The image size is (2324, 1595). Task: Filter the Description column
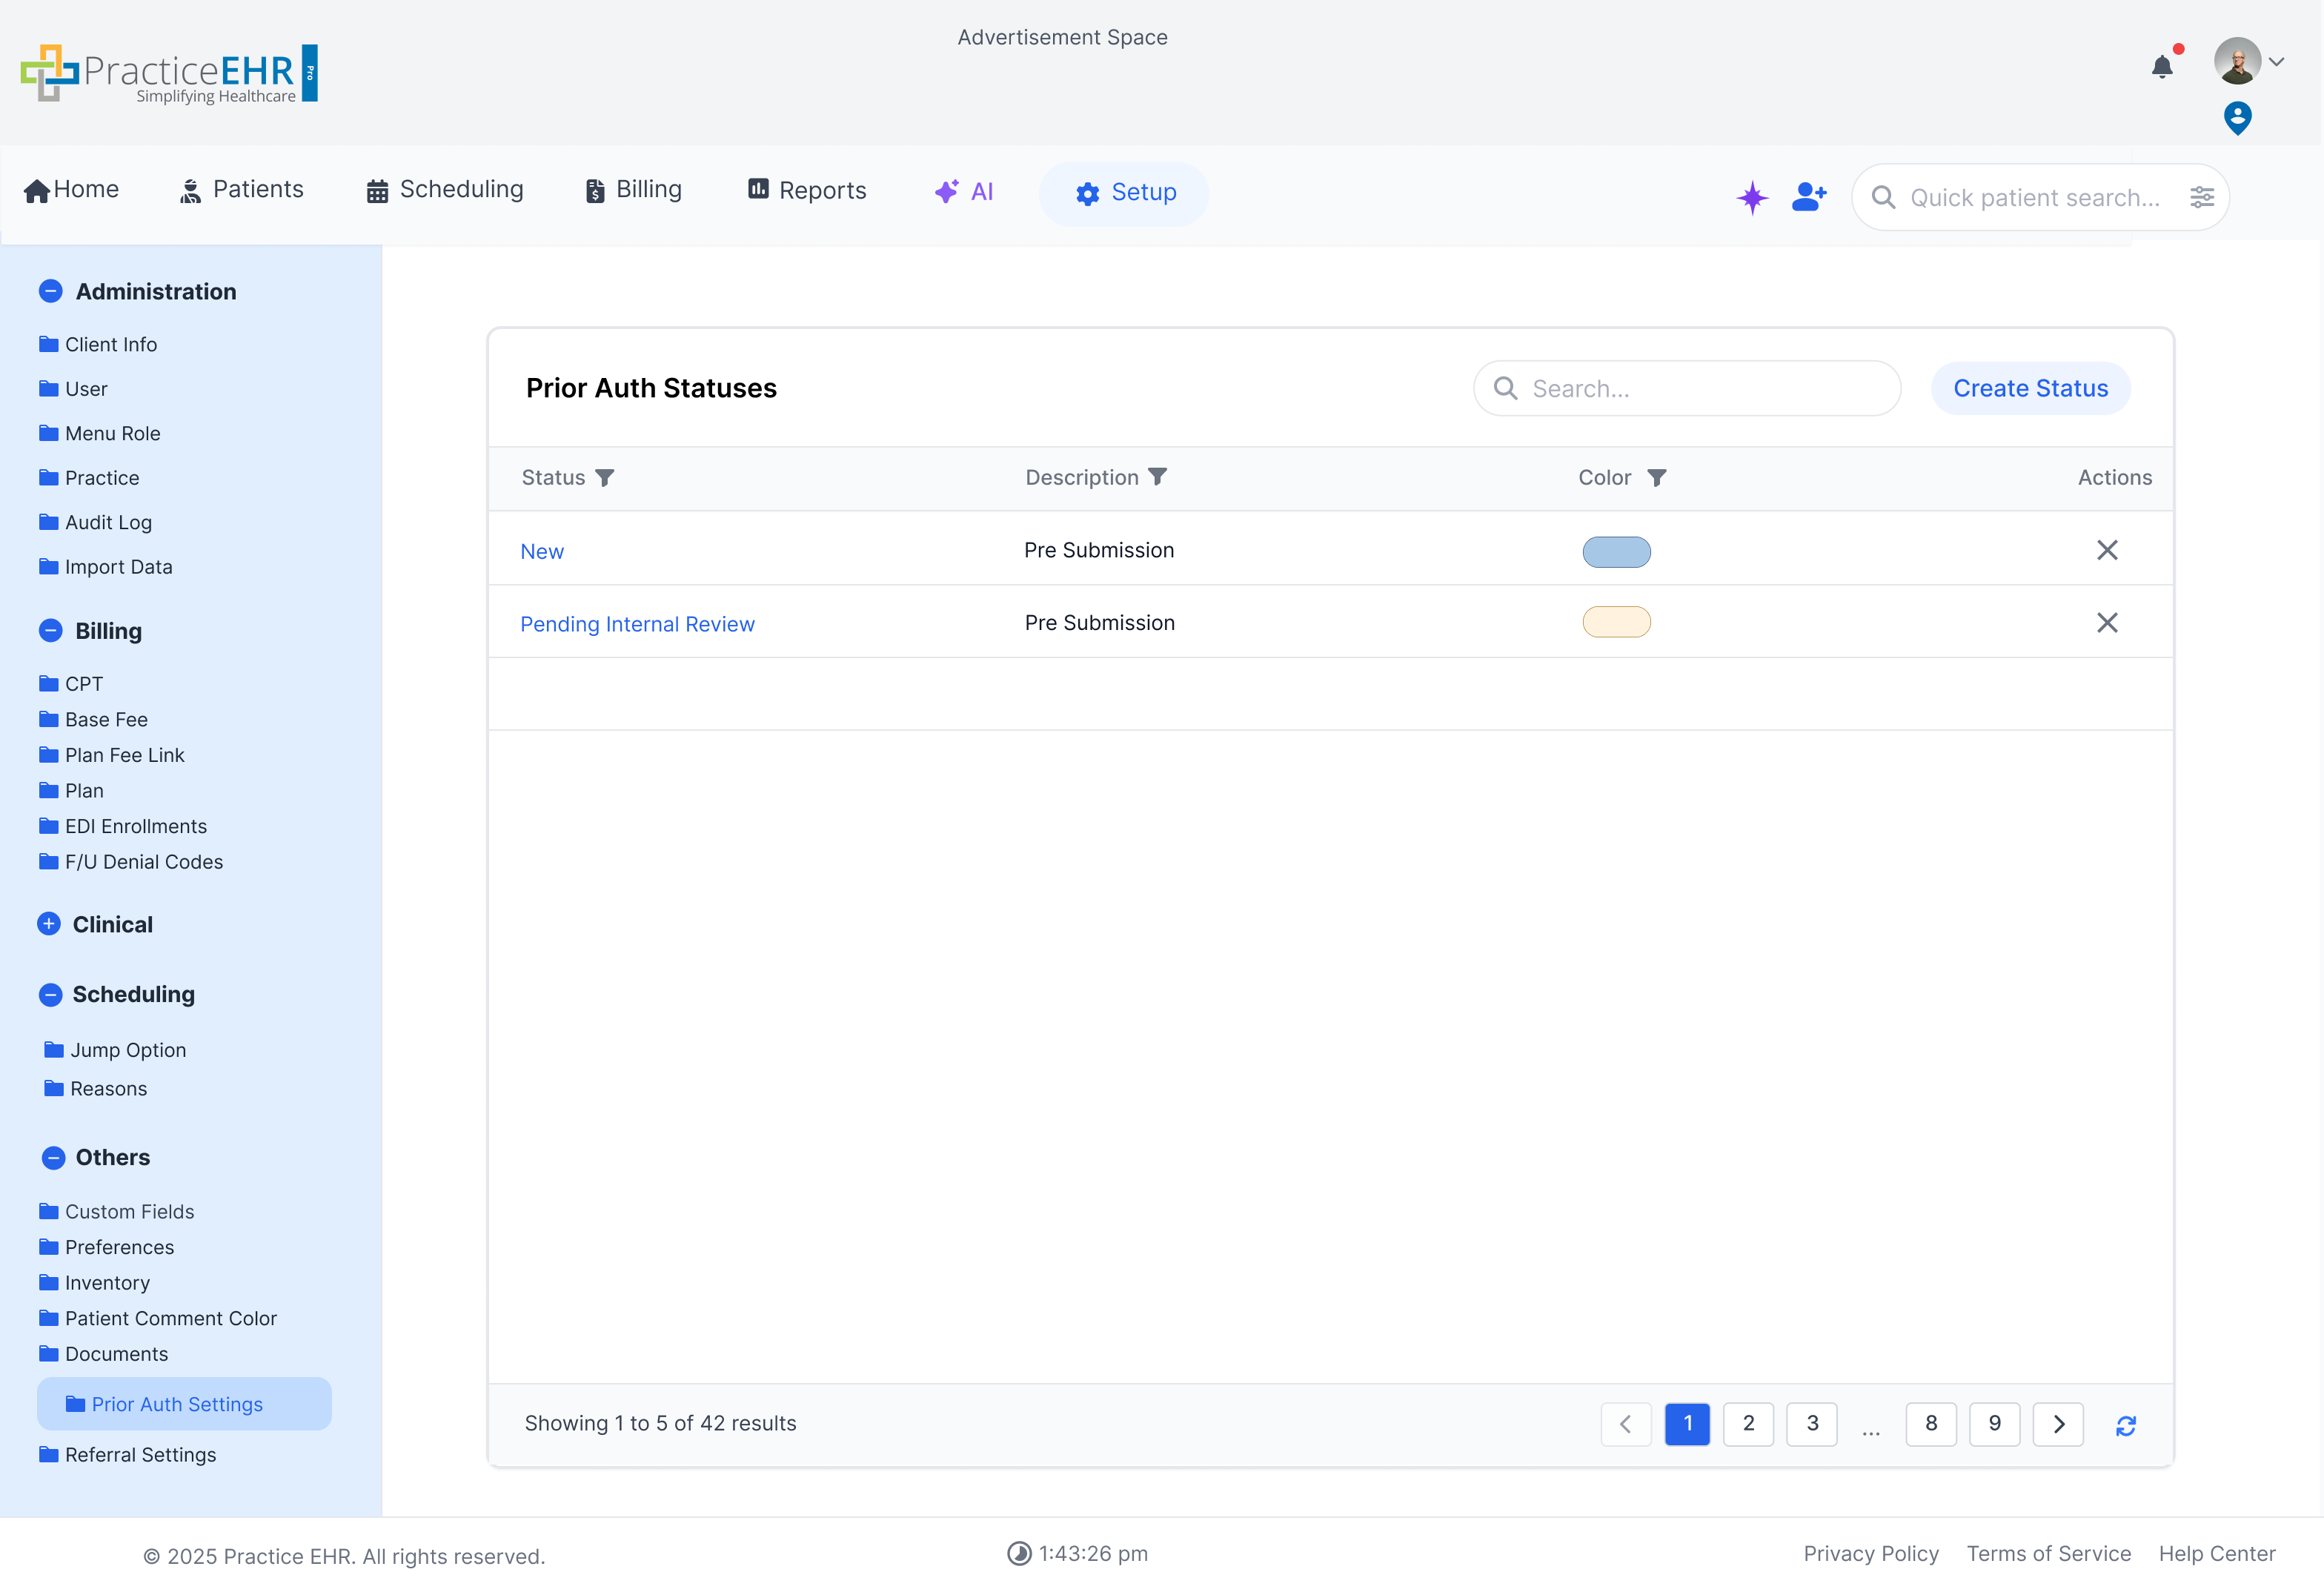click(x=1158, y=477)
